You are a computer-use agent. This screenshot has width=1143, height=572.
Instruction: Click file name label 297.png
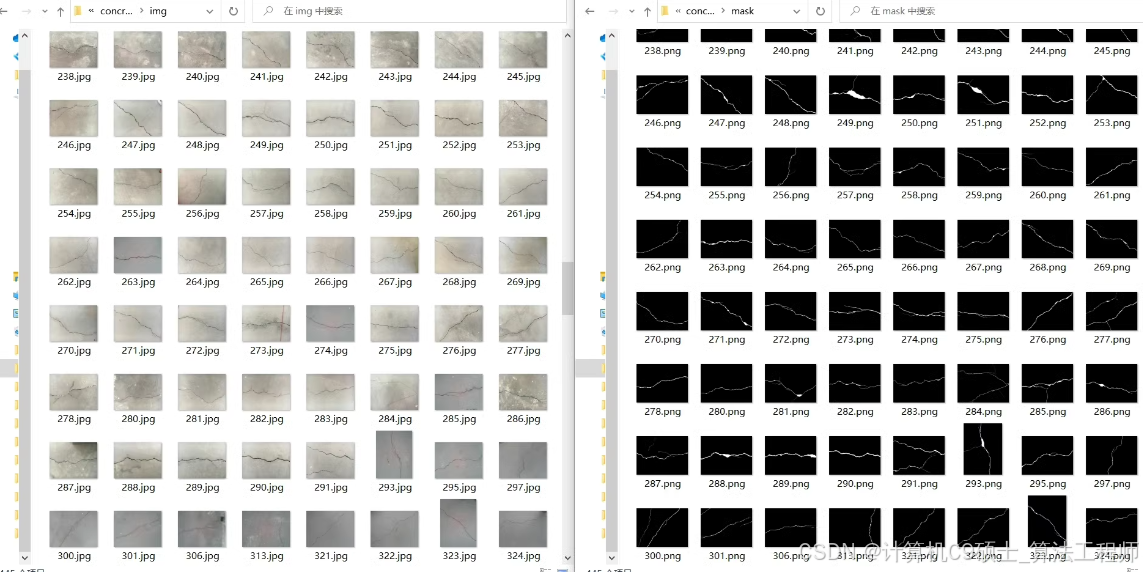(x=1112, y=484)
